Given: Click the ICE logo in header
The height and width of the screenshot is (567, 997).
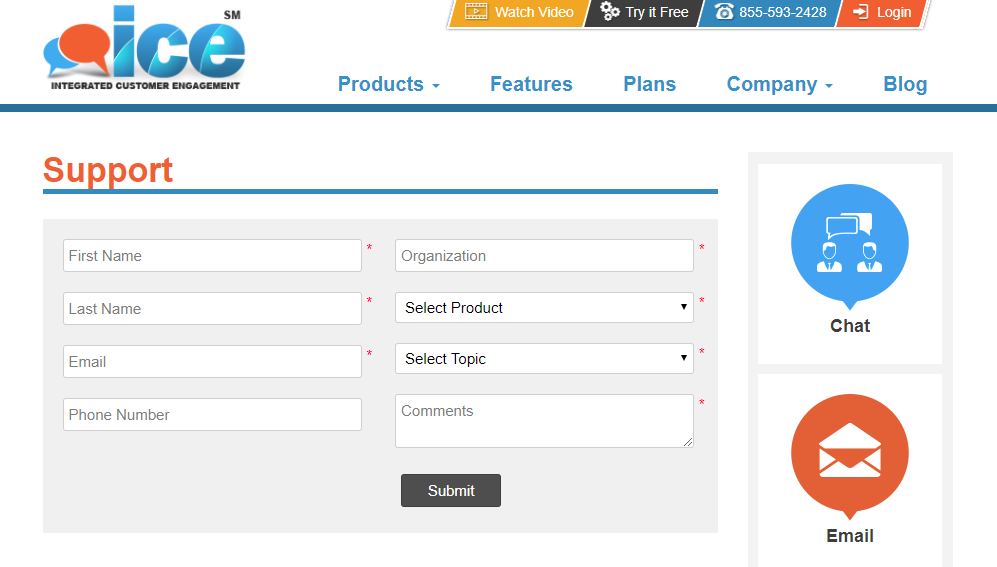Looking at the screenshot, I should tap(144, 50).
